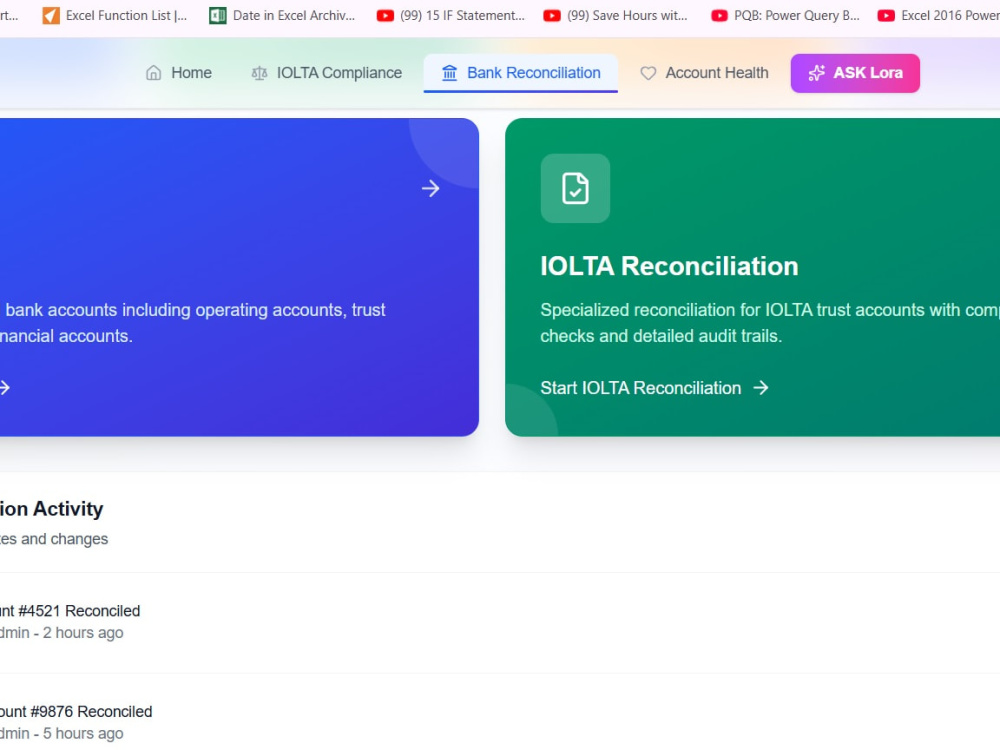
Task: Click the YouTube icon beside PQB Power Query
Action: pos(719,15)
